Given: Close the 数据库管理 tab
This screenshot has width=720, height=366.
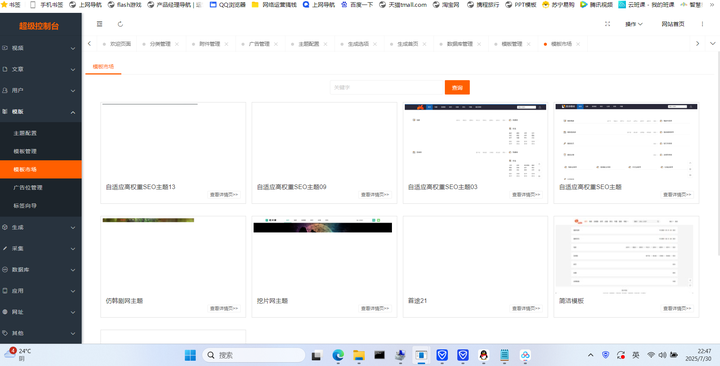Looking at the screenshot, I should [x=479, y=44].
